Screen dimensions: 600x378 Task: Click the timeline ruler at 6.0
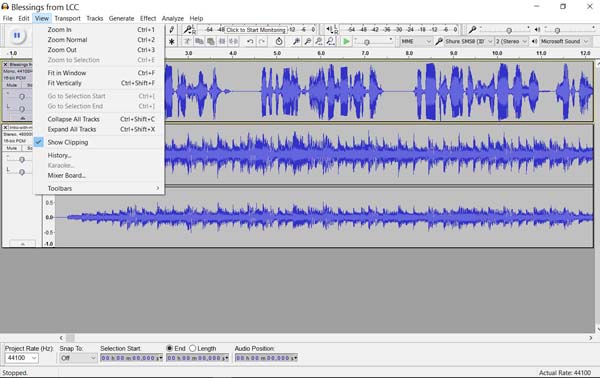coord(321,54)
